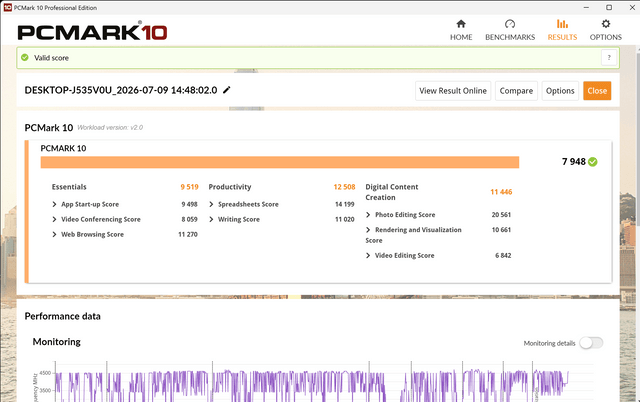Click the Valid score text
This screenshot has height=402, width=640.
pyautogui.click(x=51, y=58)
